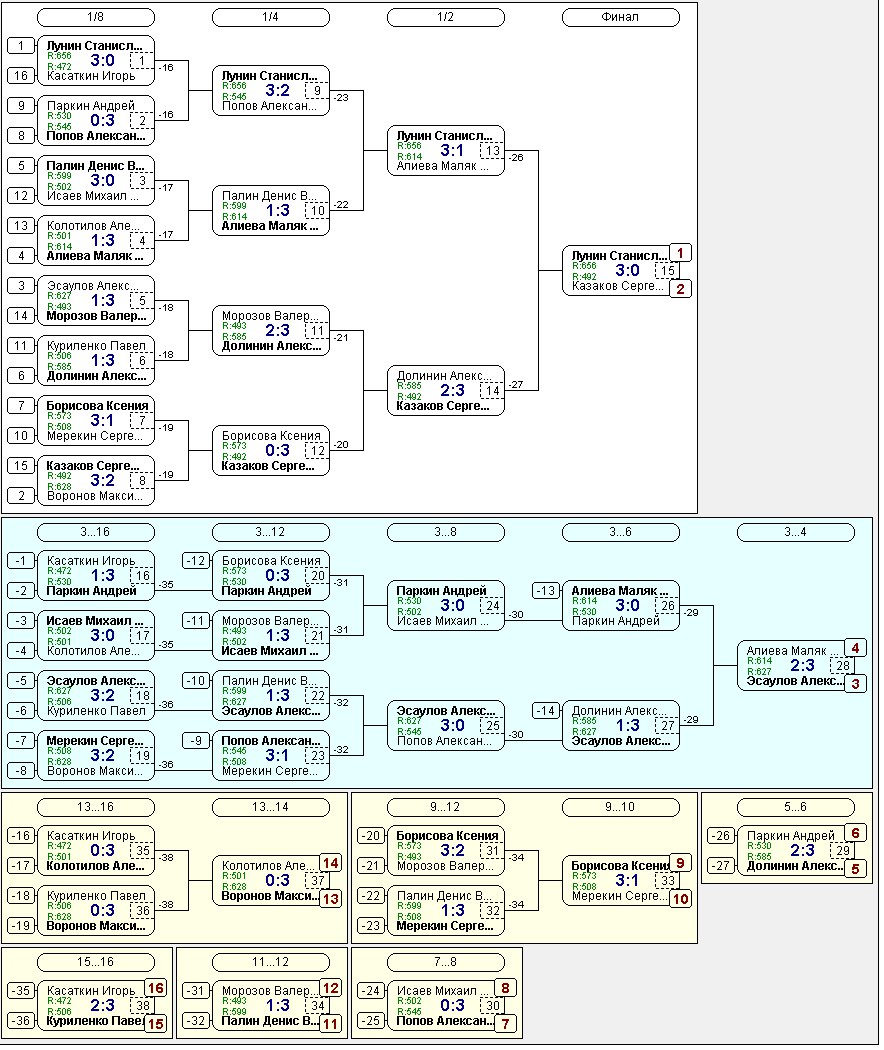Click seed box 9 beside Паркин Андрей in 1/8
Screen dimensions: 884x1050
coord(21,106)
